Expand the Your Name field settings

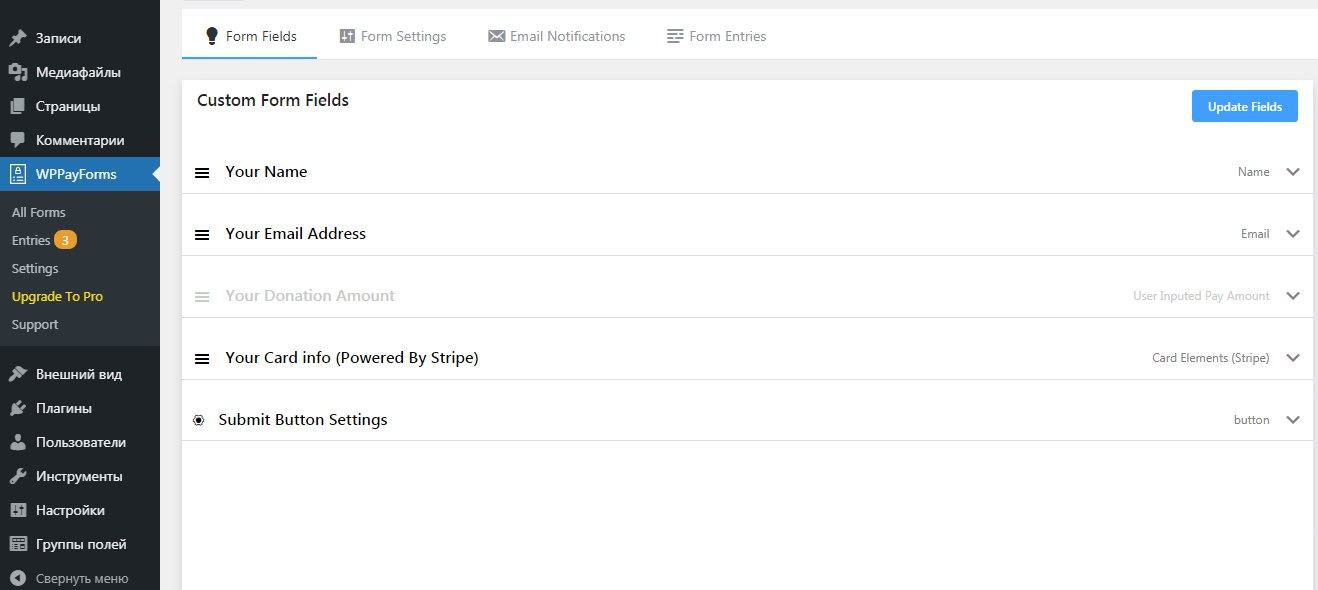(1293, 172)
